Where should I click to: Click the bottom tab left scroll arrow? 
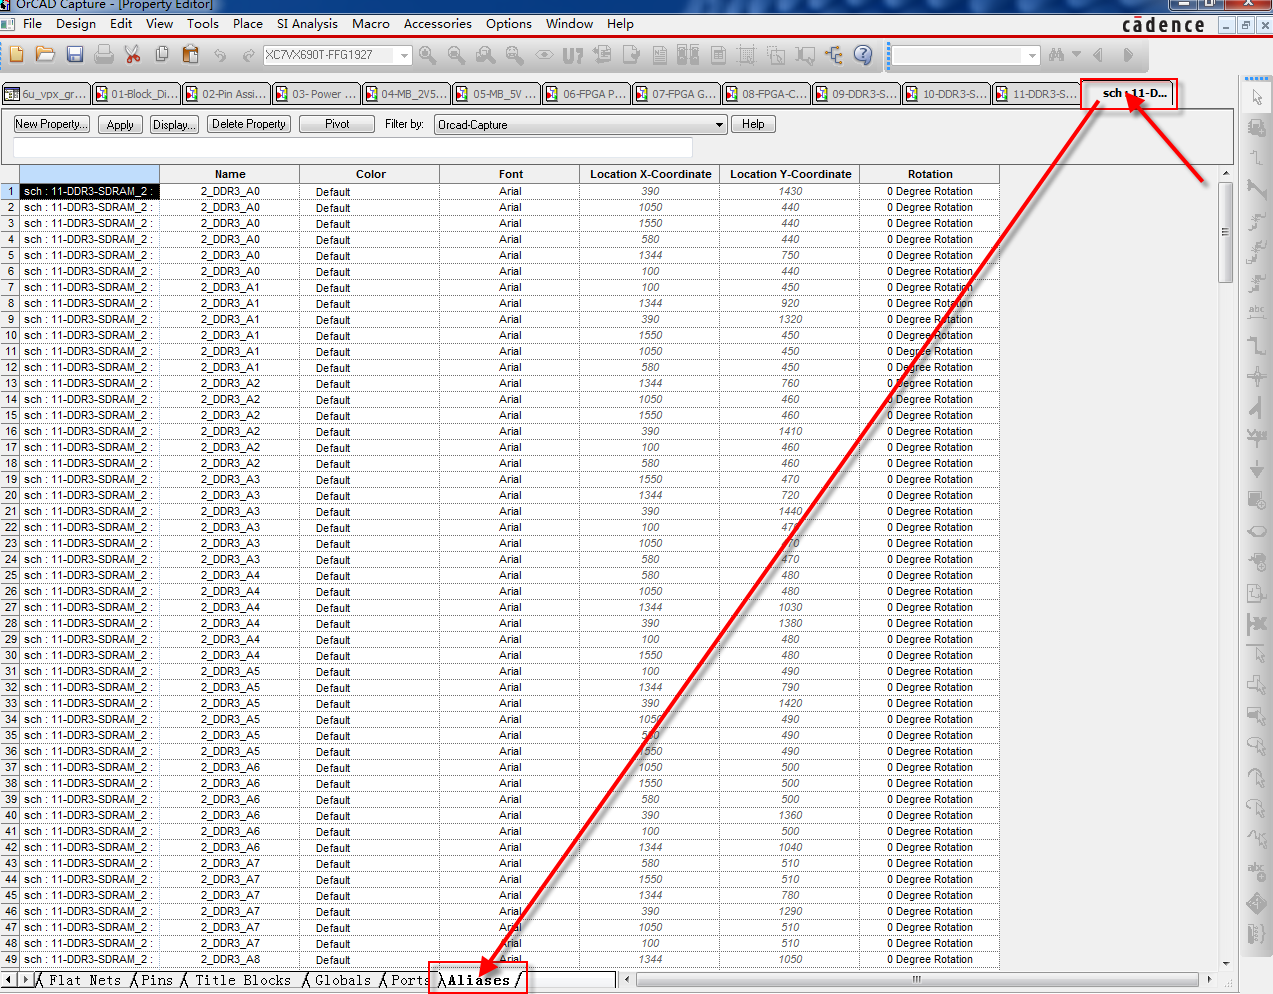pos(10,980)
